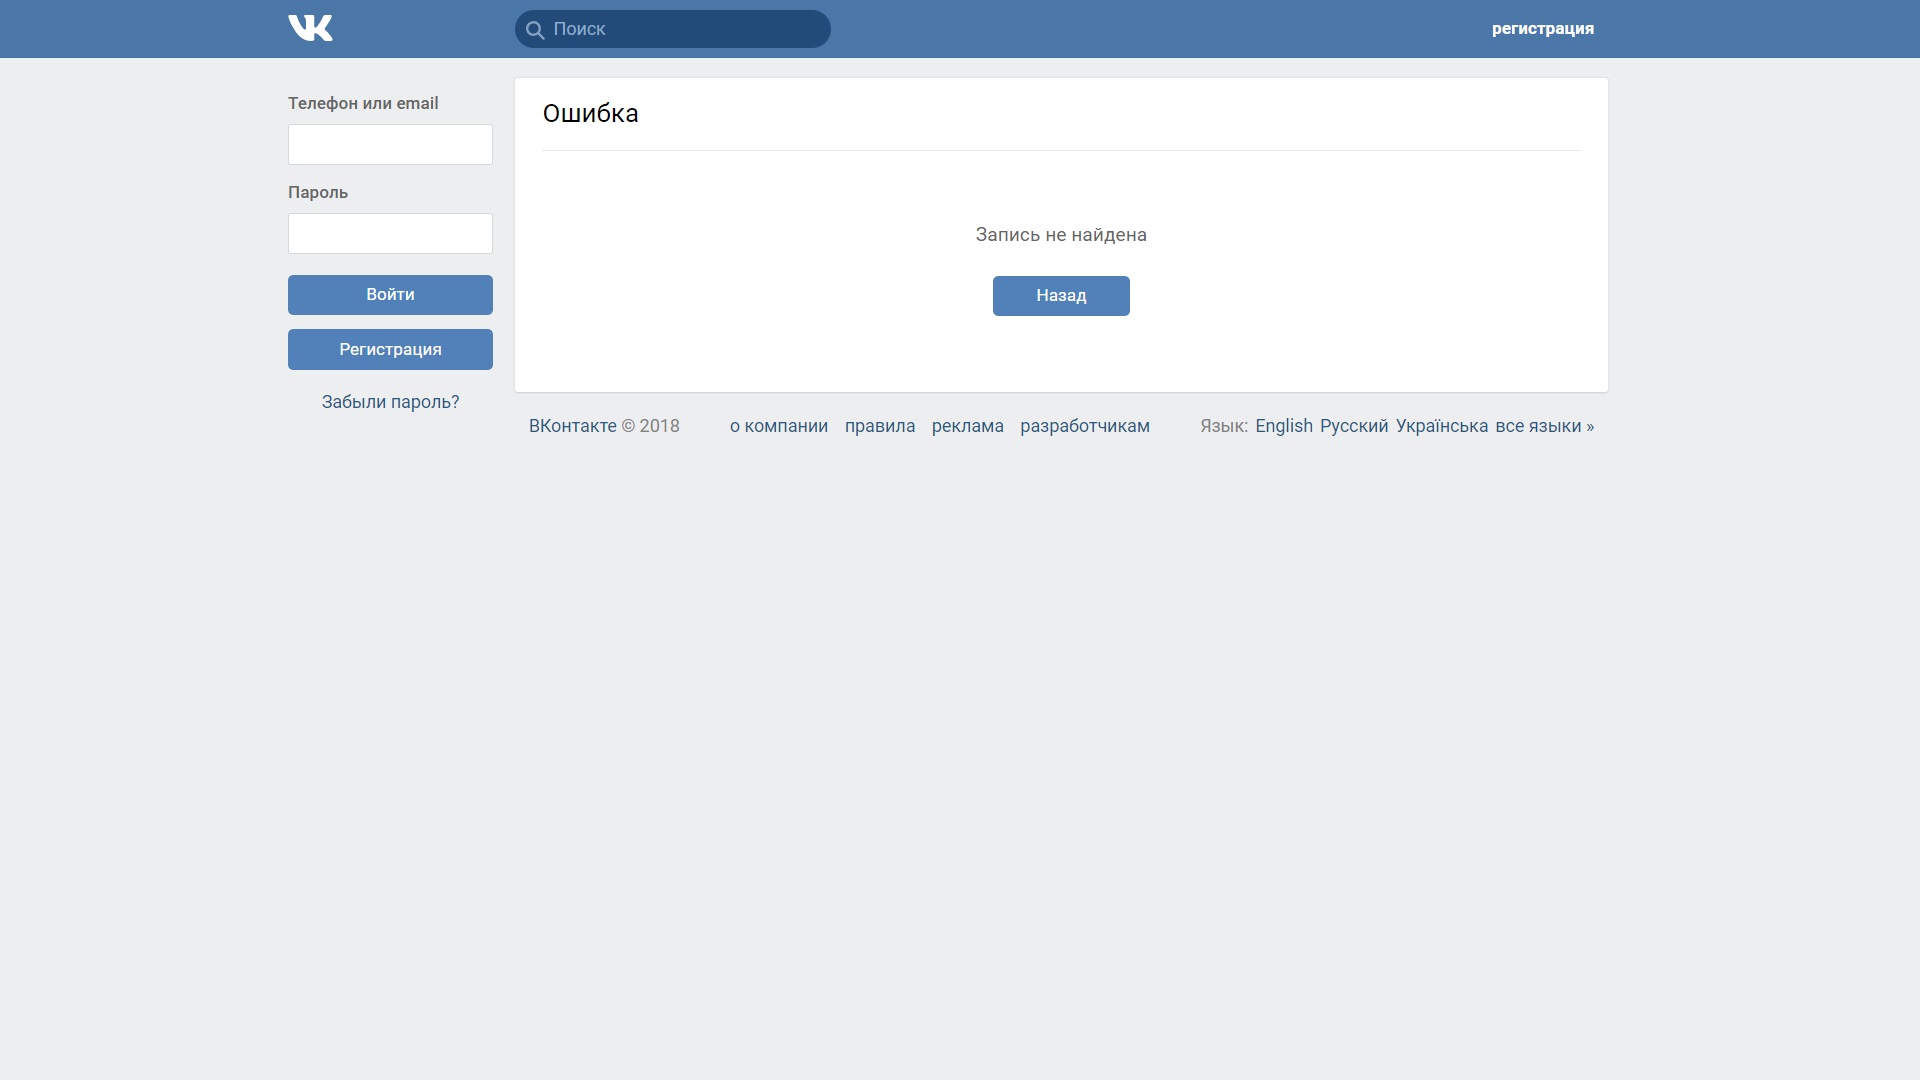Open разработчикам footer link
Image resolution: width=1920 pixels, height=1080 pixels.
click(x=1084, y=426)
